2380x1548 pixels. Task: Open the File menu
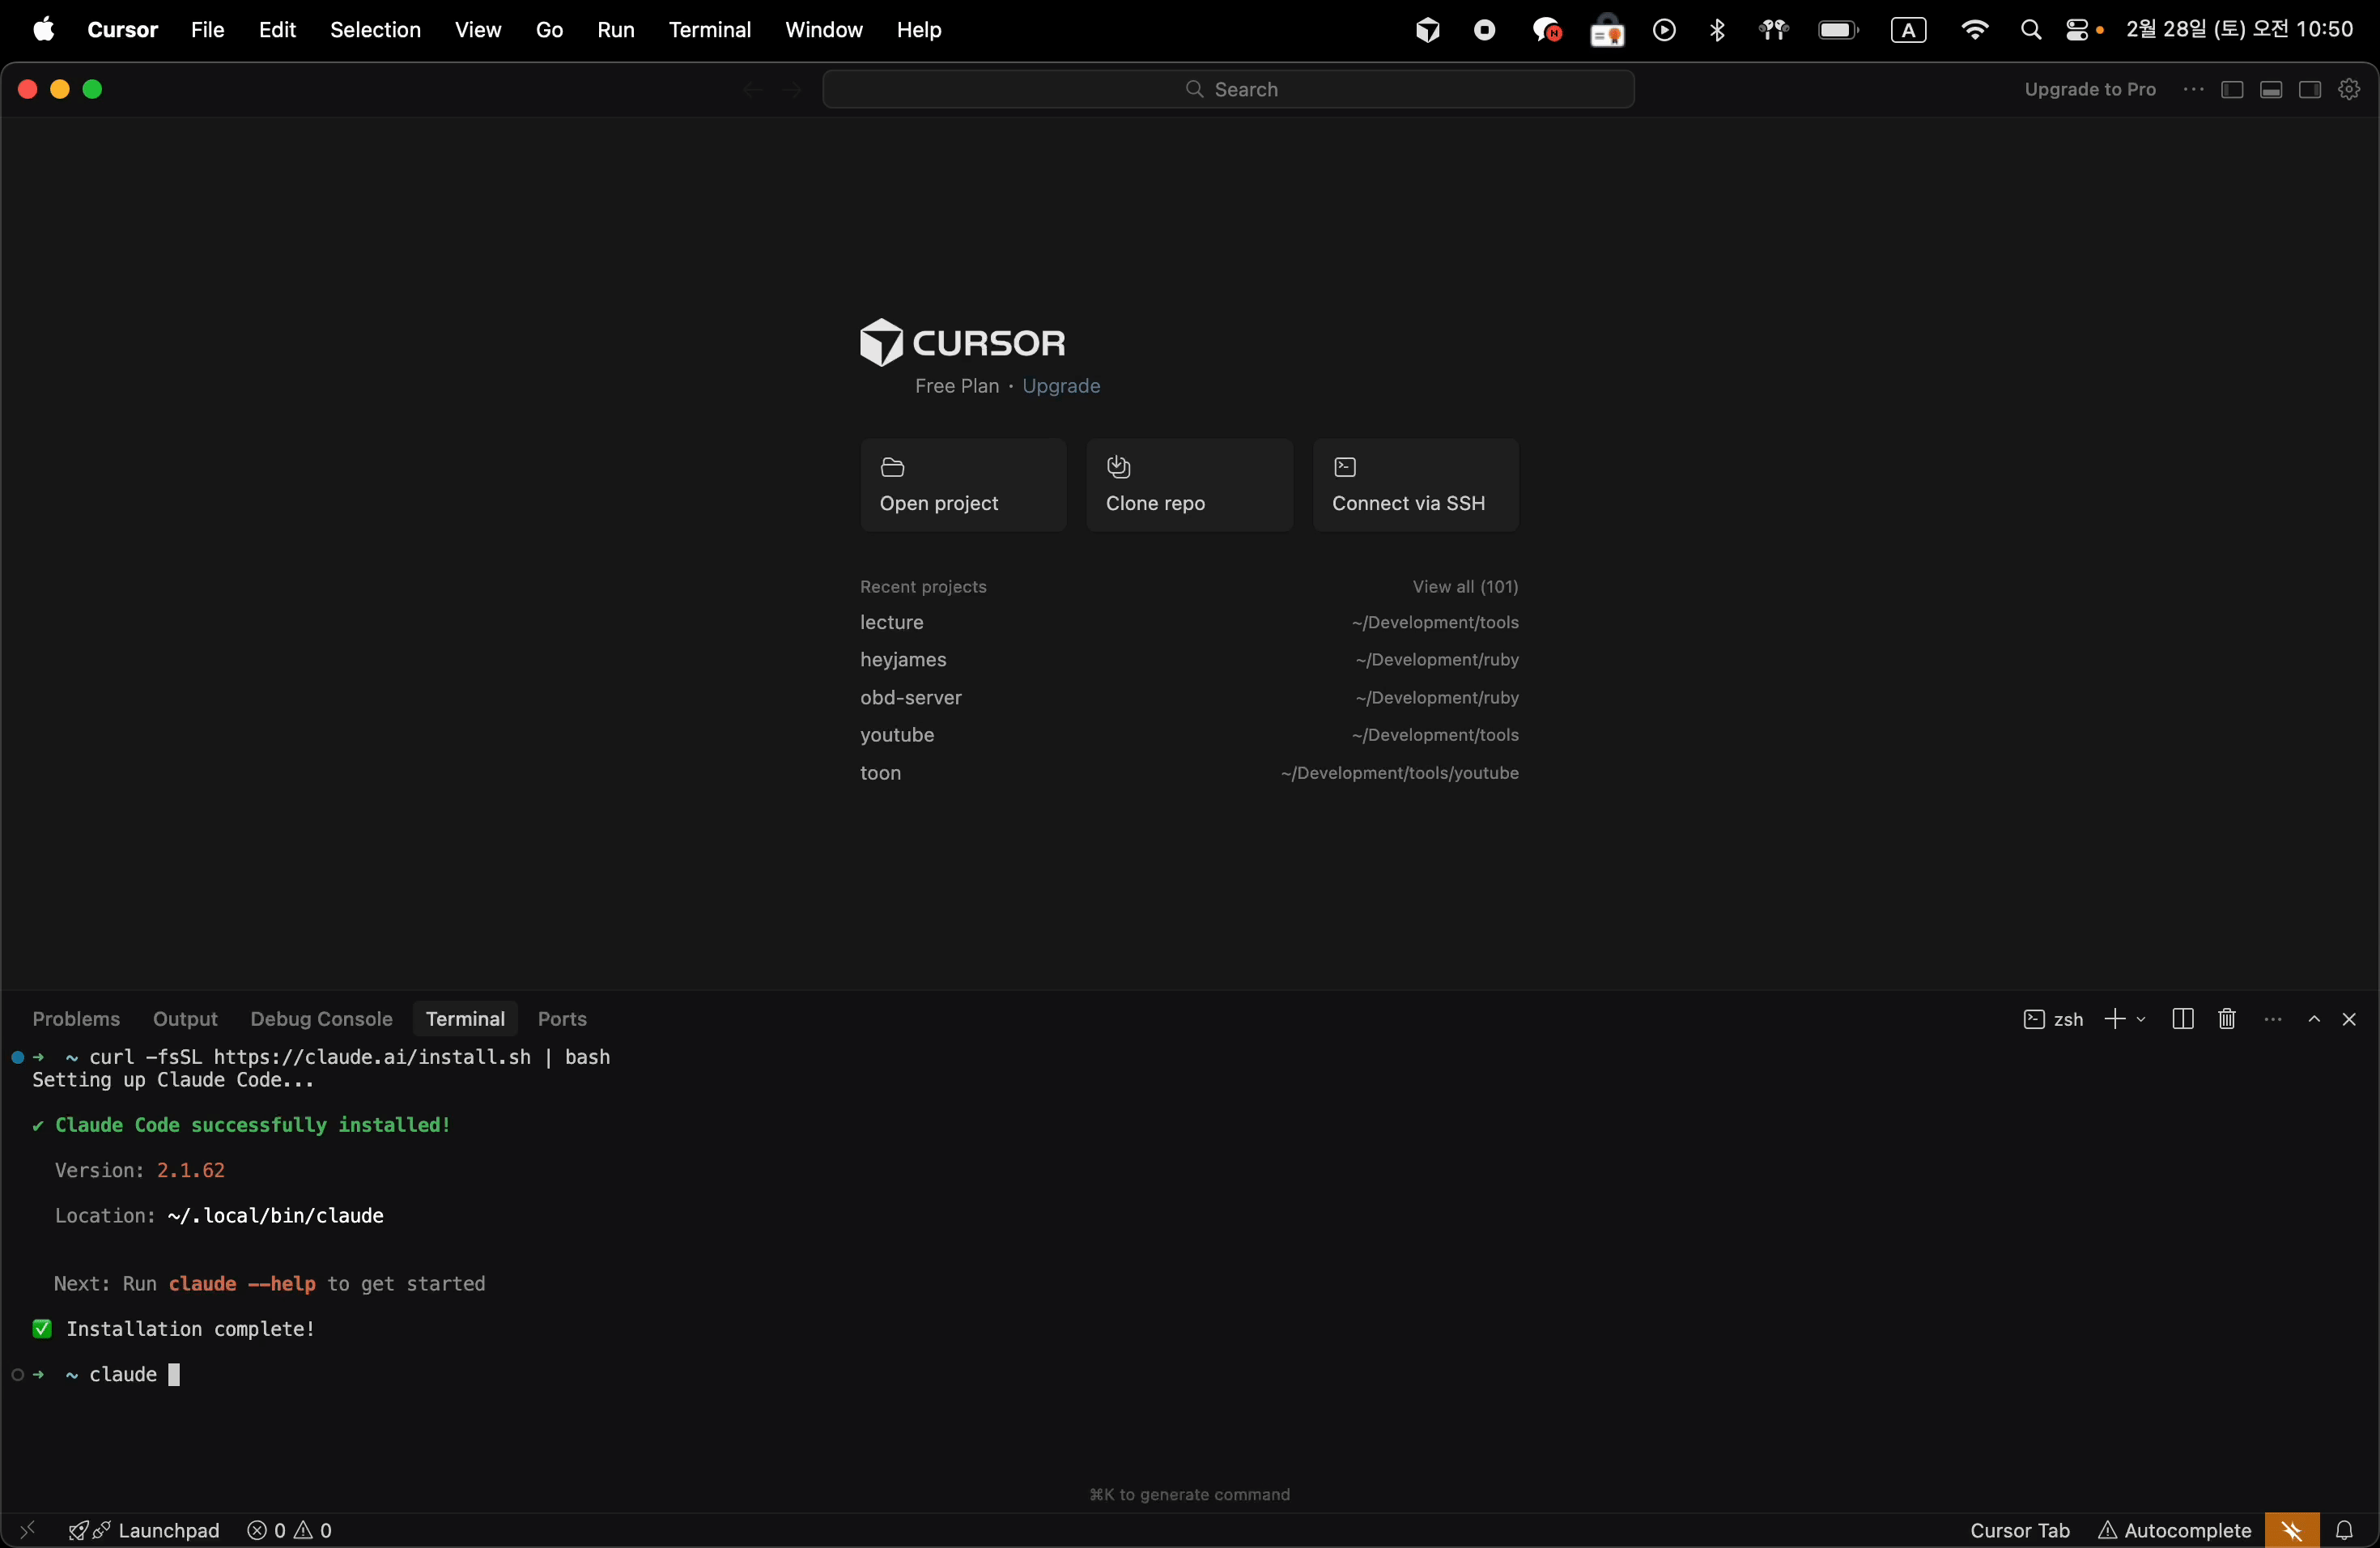pyautogui.click(x=207, y=30)
